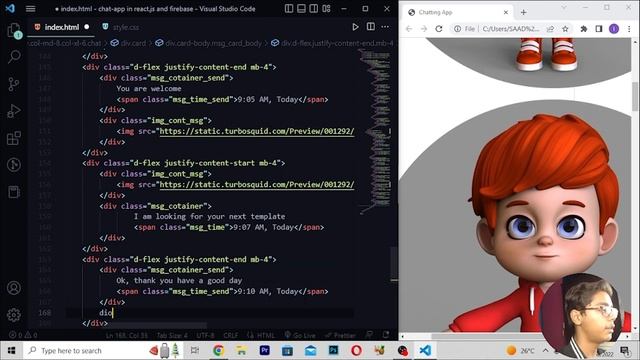Go forward in Chrome
The image size is (640, 360).
click(424, 29)
